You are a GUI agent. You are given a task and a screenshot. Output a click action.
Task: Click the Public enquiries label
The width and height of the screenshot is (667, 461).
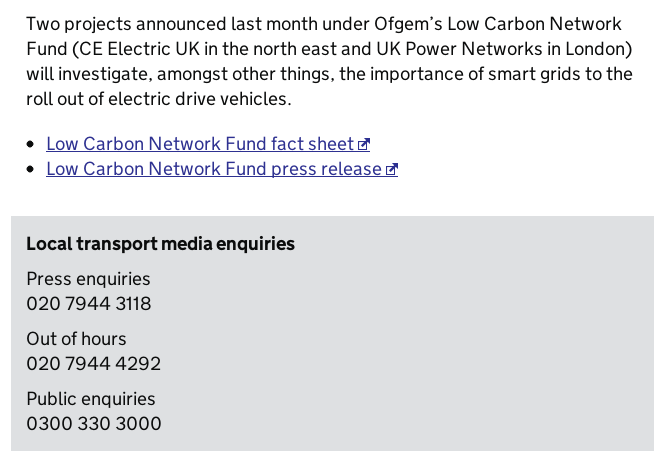(x=91, y=399)
